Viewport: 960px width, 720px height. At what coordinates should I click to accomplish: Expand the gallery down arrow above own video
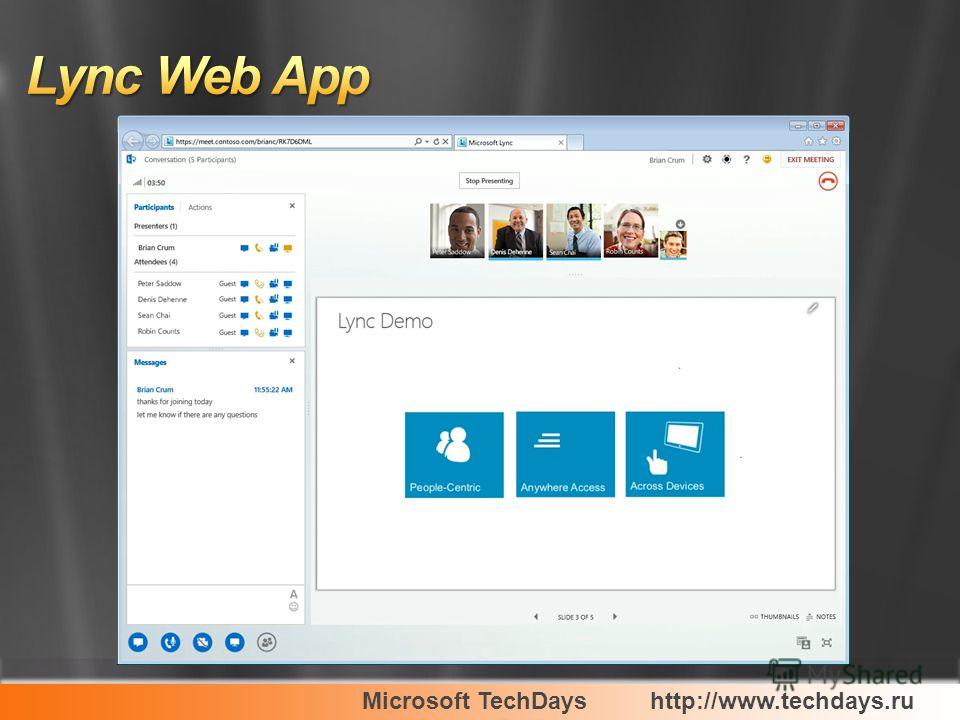680,224
